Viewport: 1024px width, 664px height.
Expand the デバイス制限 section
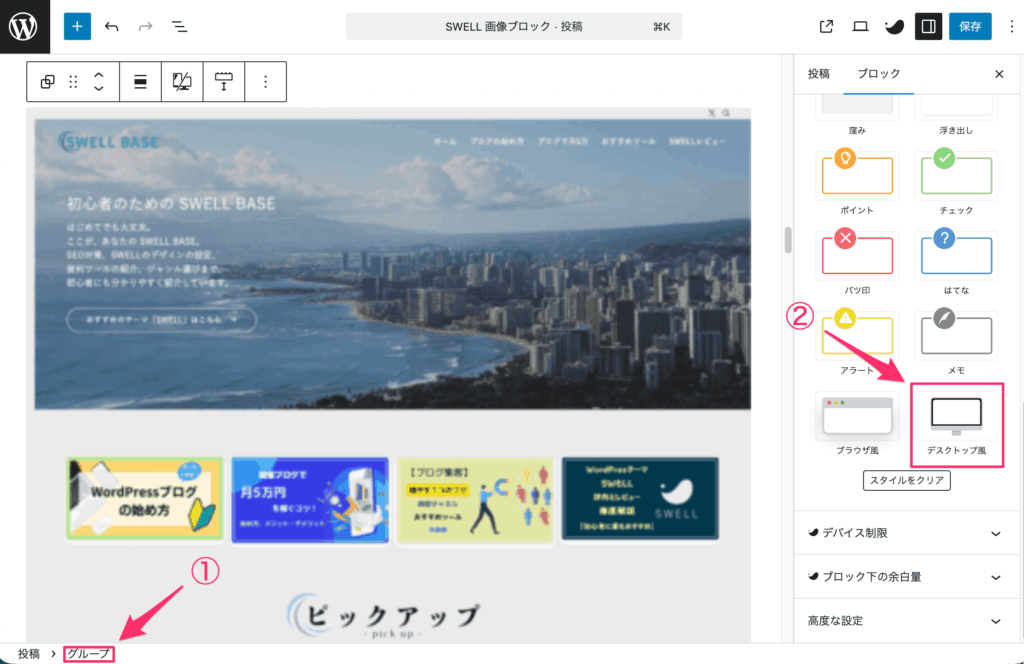coord(906,533)
